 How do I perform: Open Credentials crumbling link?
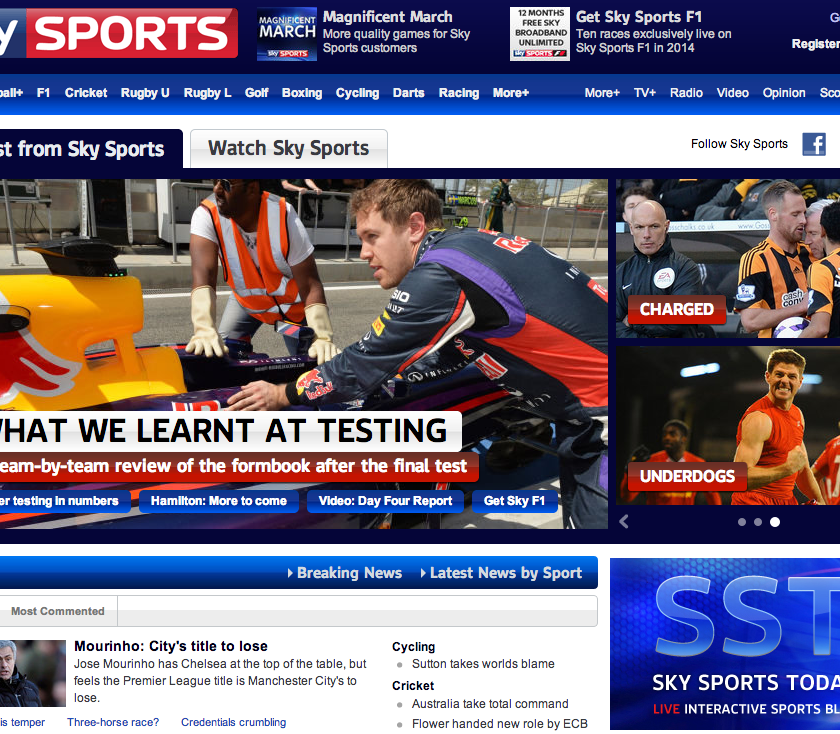(x=234, y=722)
